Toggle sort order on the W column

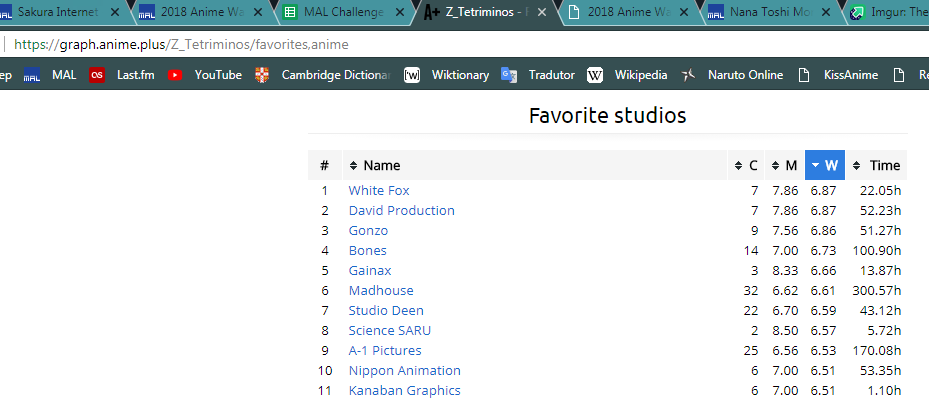tap(825, 165)
